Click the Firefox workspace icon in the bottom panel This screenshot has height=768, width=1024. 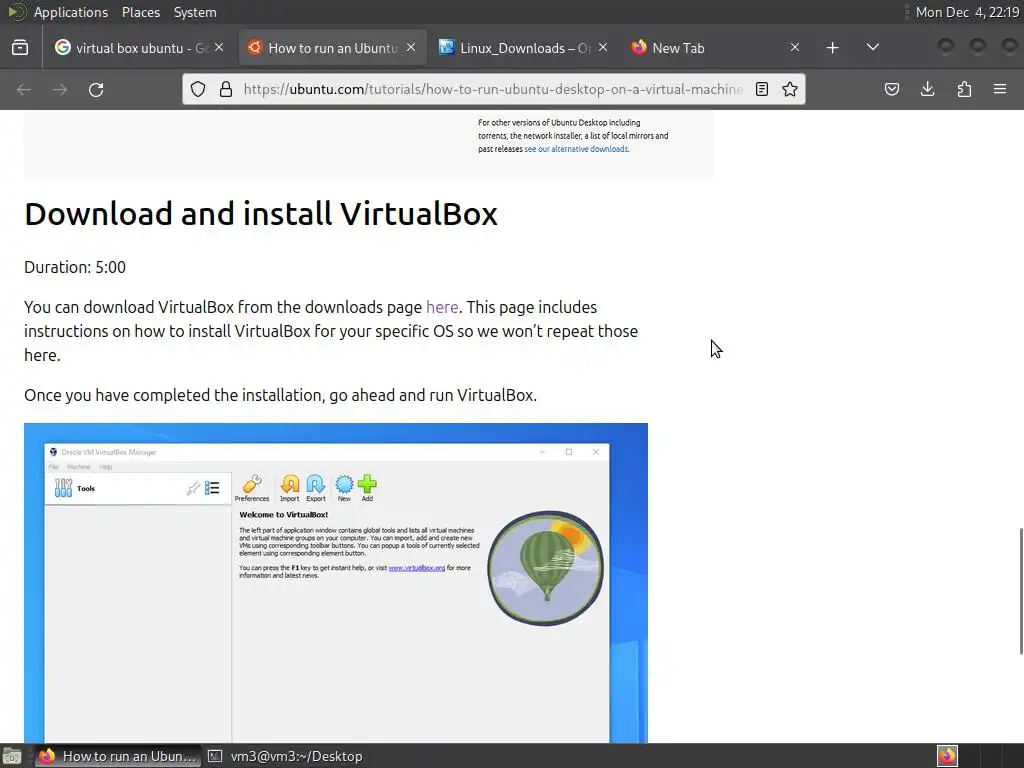coord(947,756)
